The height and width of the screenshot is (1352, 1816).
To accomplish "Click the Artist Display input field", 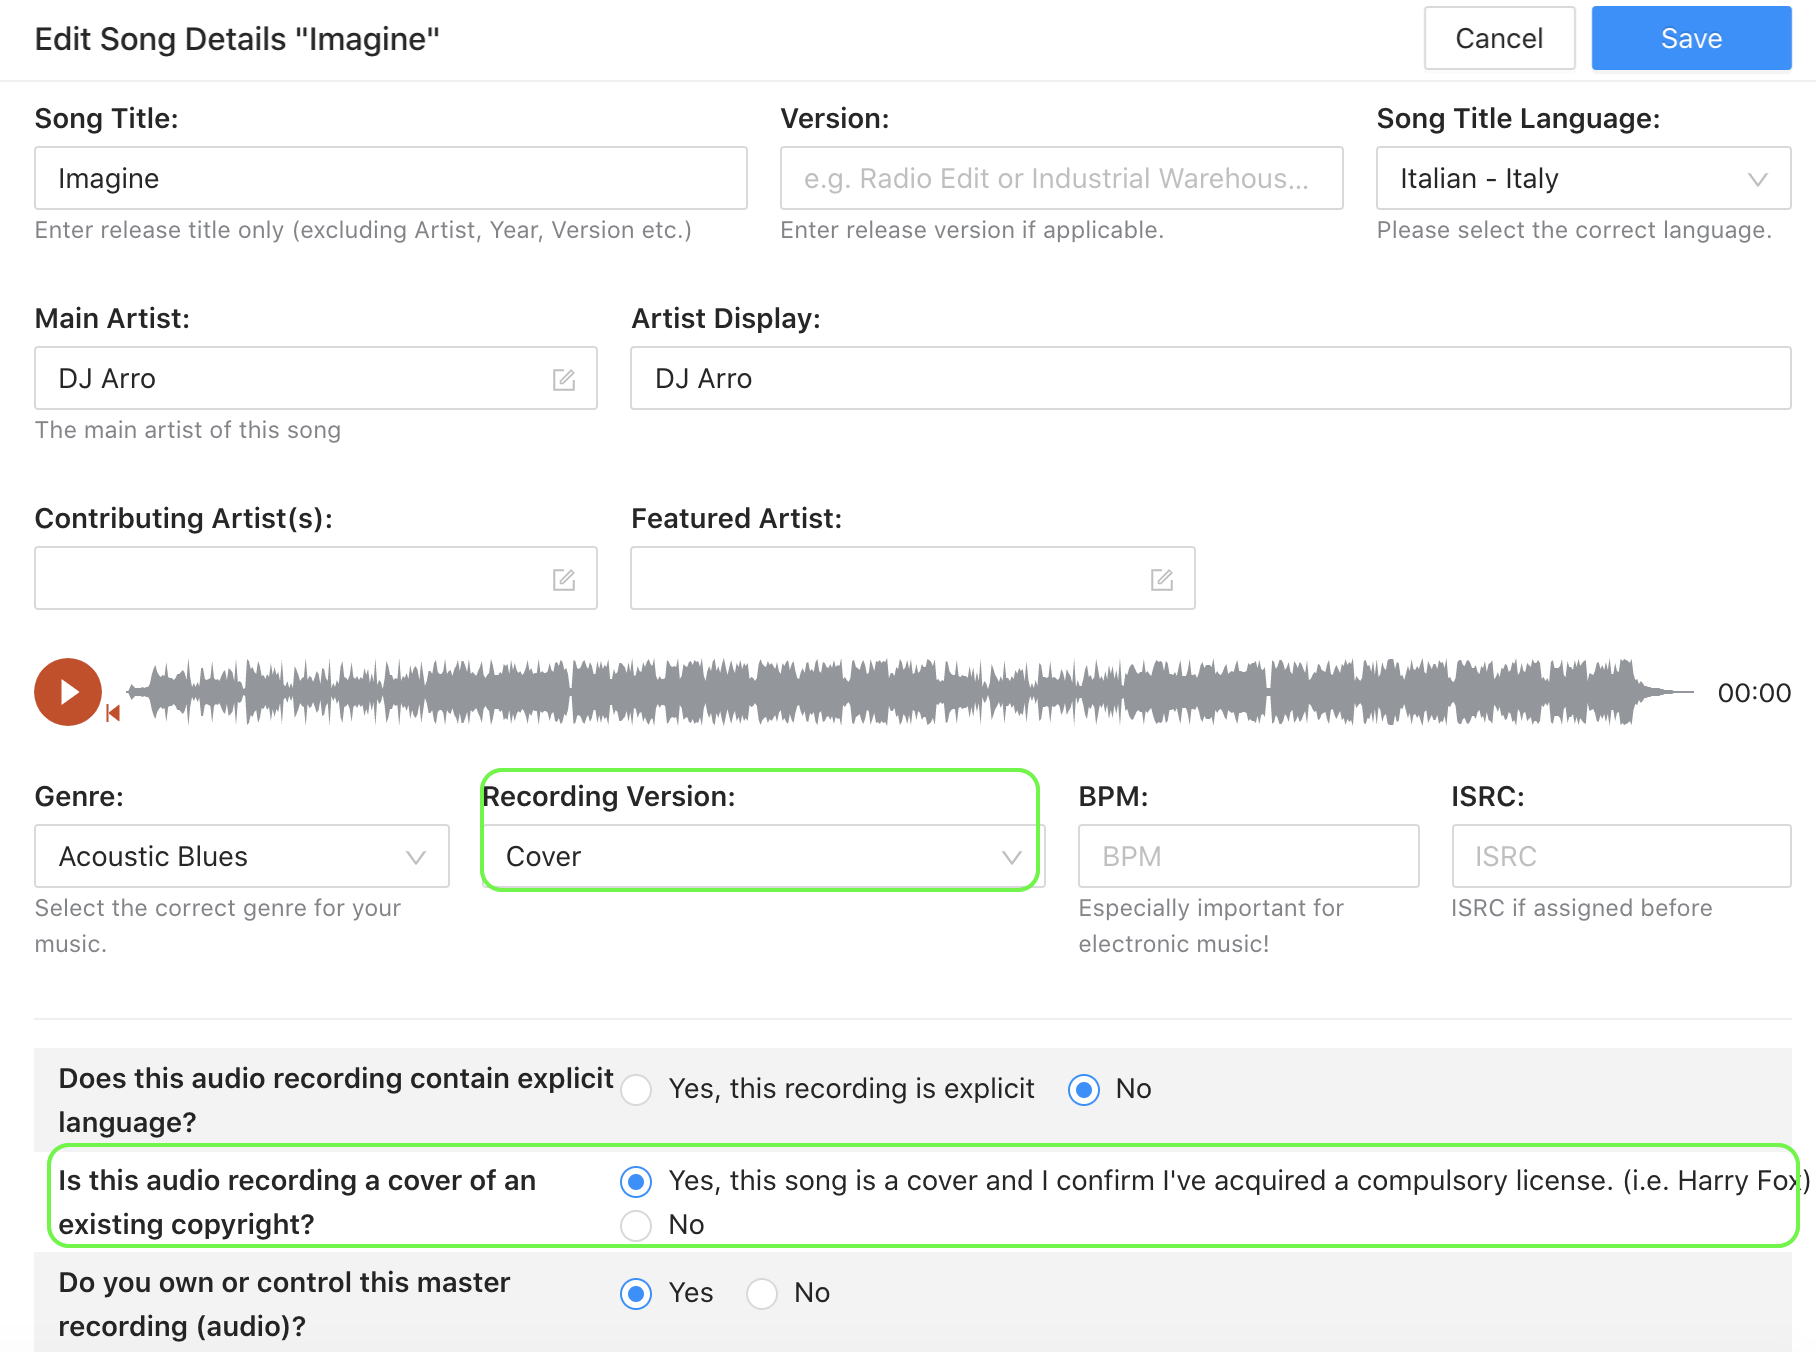I will click(1210, 378).
